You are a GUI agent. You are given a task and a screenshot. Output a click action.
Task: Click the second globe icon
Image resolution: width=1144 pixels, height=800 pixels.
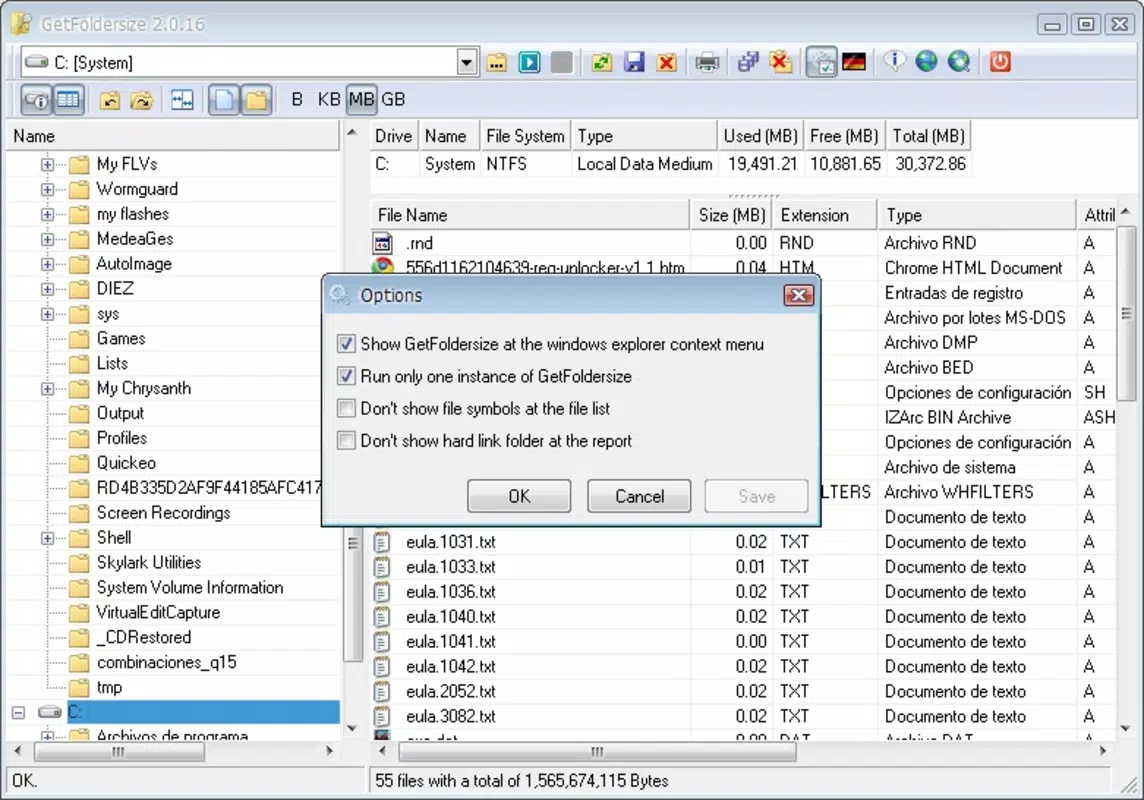click(x=959, y=63)
